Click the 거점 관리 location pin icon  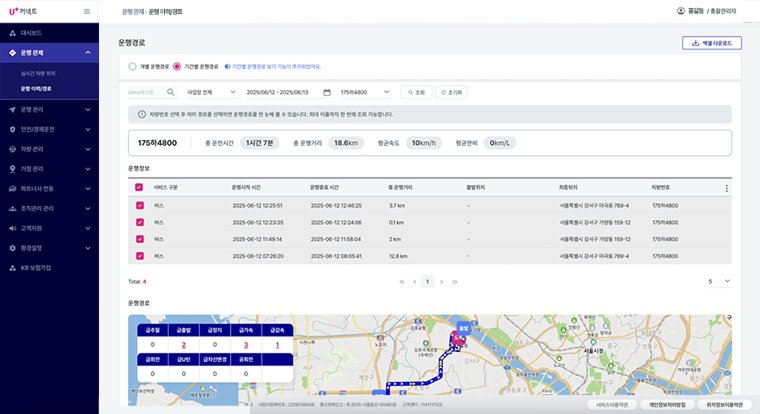[x=13, y=169]
